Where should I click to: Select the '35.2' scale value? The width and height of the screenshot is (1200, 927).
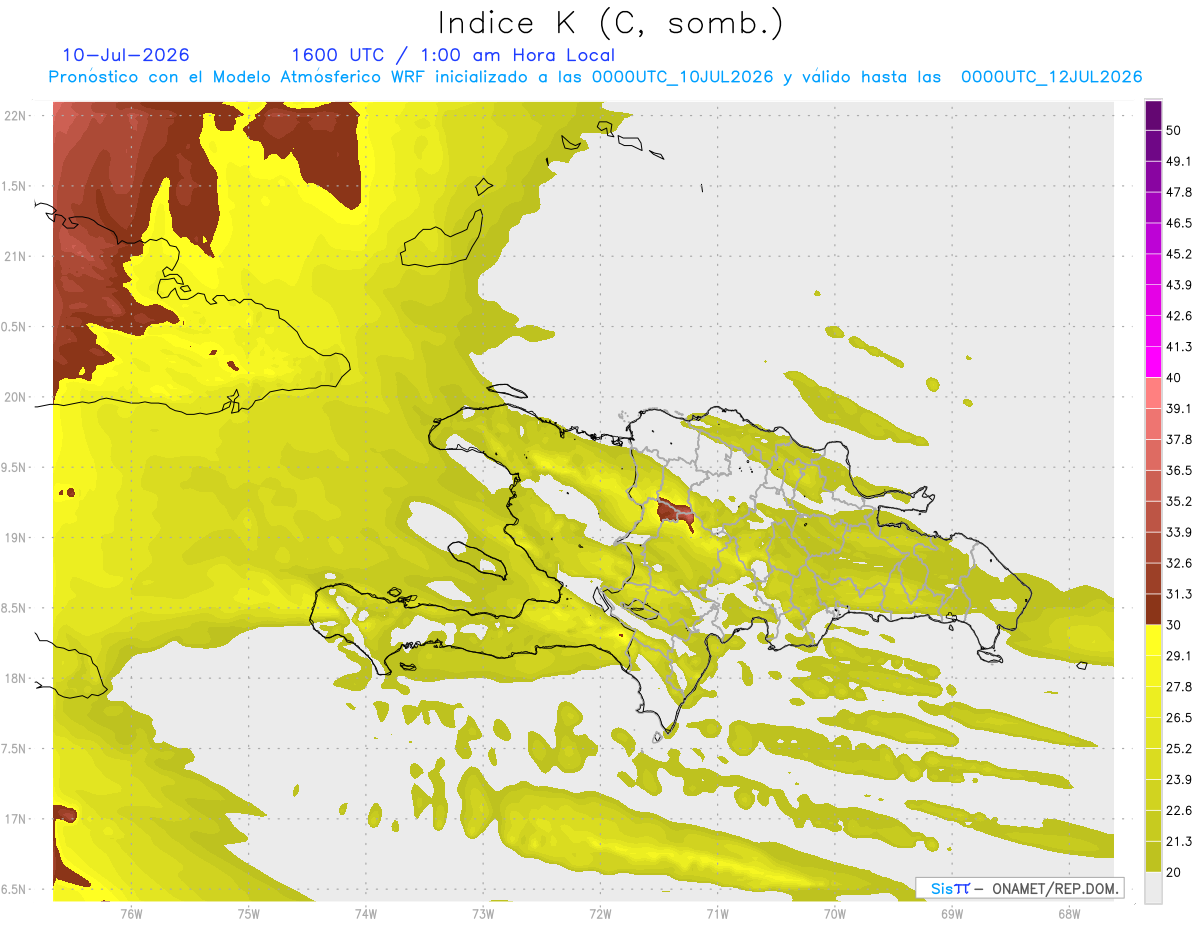pos(1179,501)
